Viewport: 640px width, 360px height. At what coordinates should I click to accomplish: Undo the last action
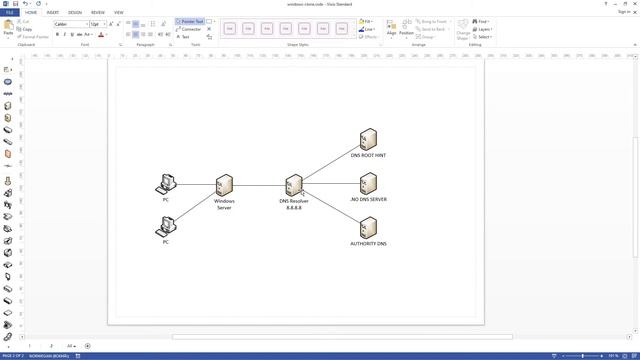25,4
